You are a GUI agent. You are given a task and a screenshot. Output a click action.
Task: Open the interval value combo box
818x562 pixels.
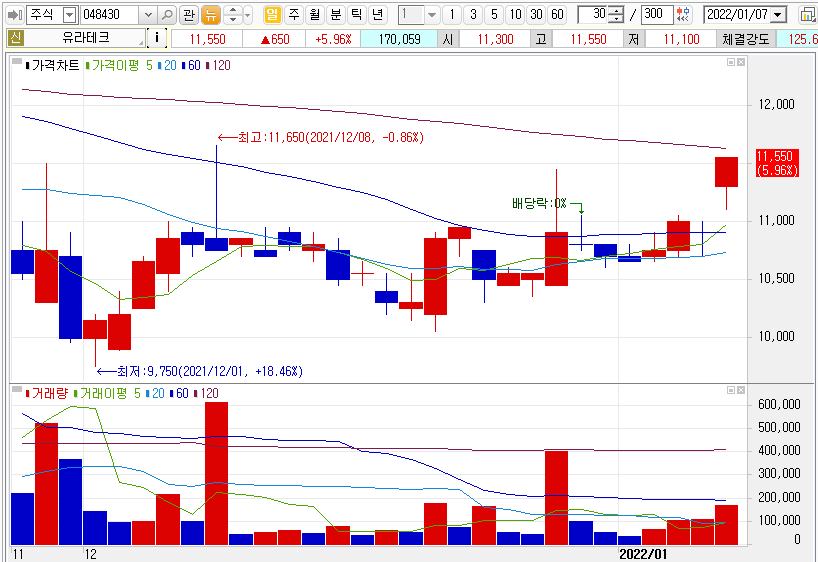click(418, 15)
